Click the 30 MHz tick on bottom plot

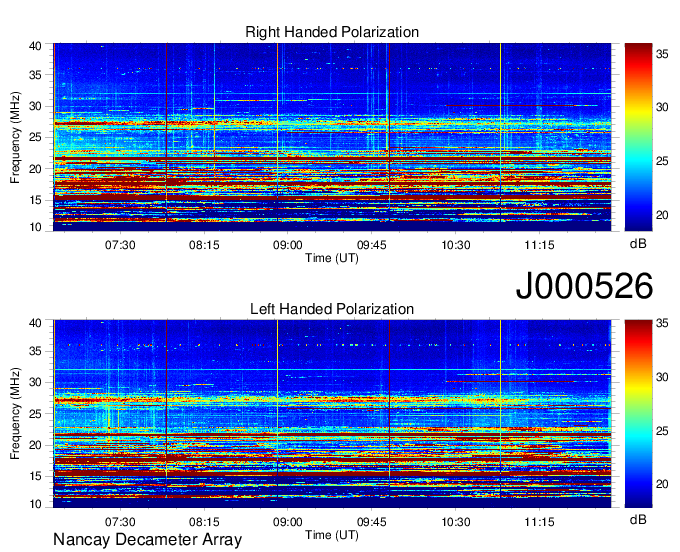coord(36,382)
